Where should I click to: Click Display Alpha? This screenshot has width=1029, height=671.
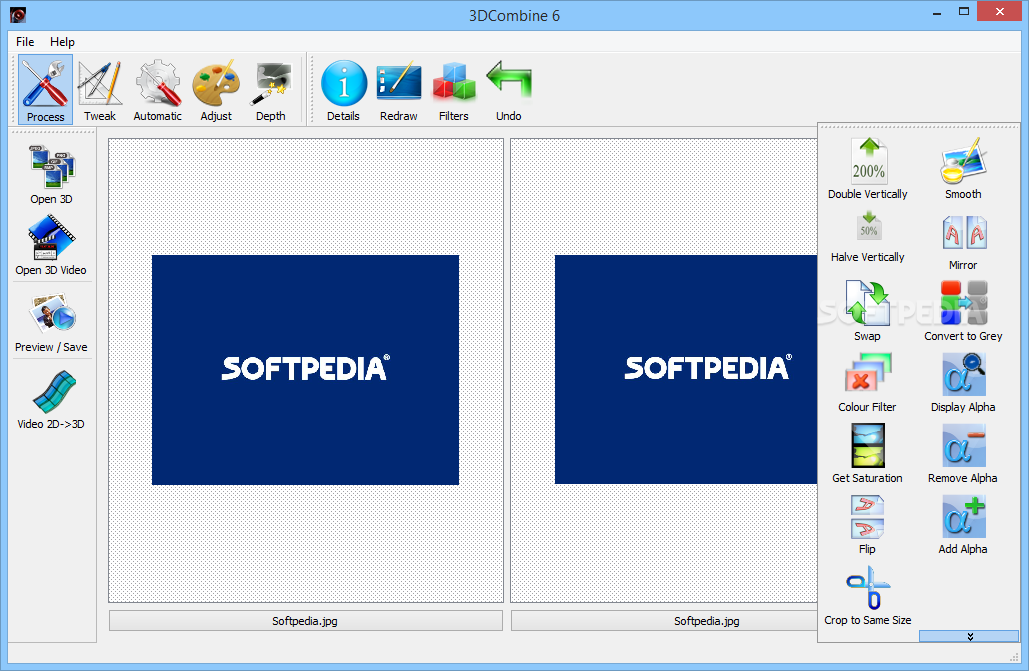coord(963,383)
